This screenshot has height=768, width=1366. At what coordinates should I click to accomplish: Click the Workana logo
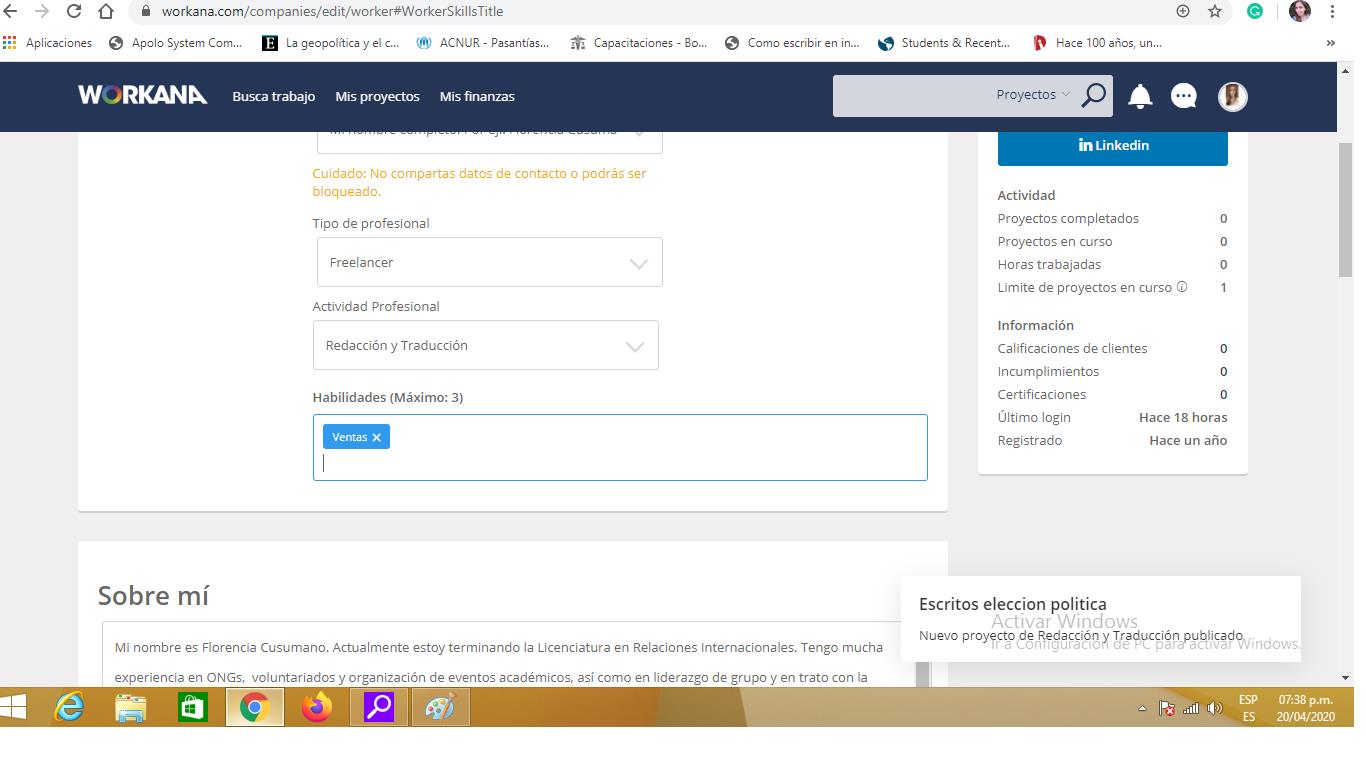tap(142, 96)
